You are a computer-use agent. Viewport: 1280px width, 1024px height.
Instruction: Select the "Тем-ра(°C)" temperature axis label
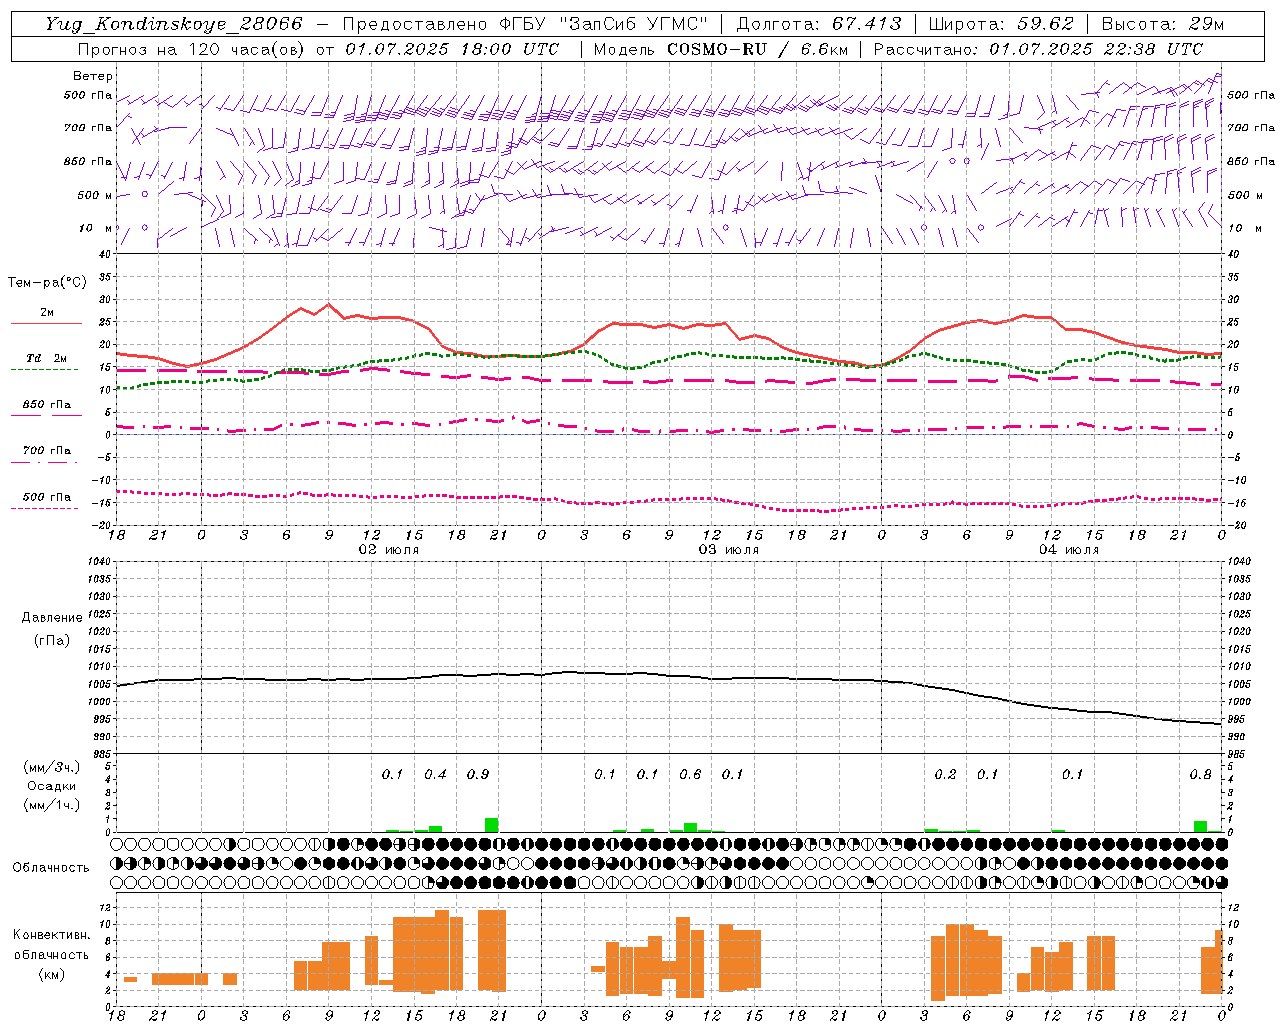coord(47,283)
